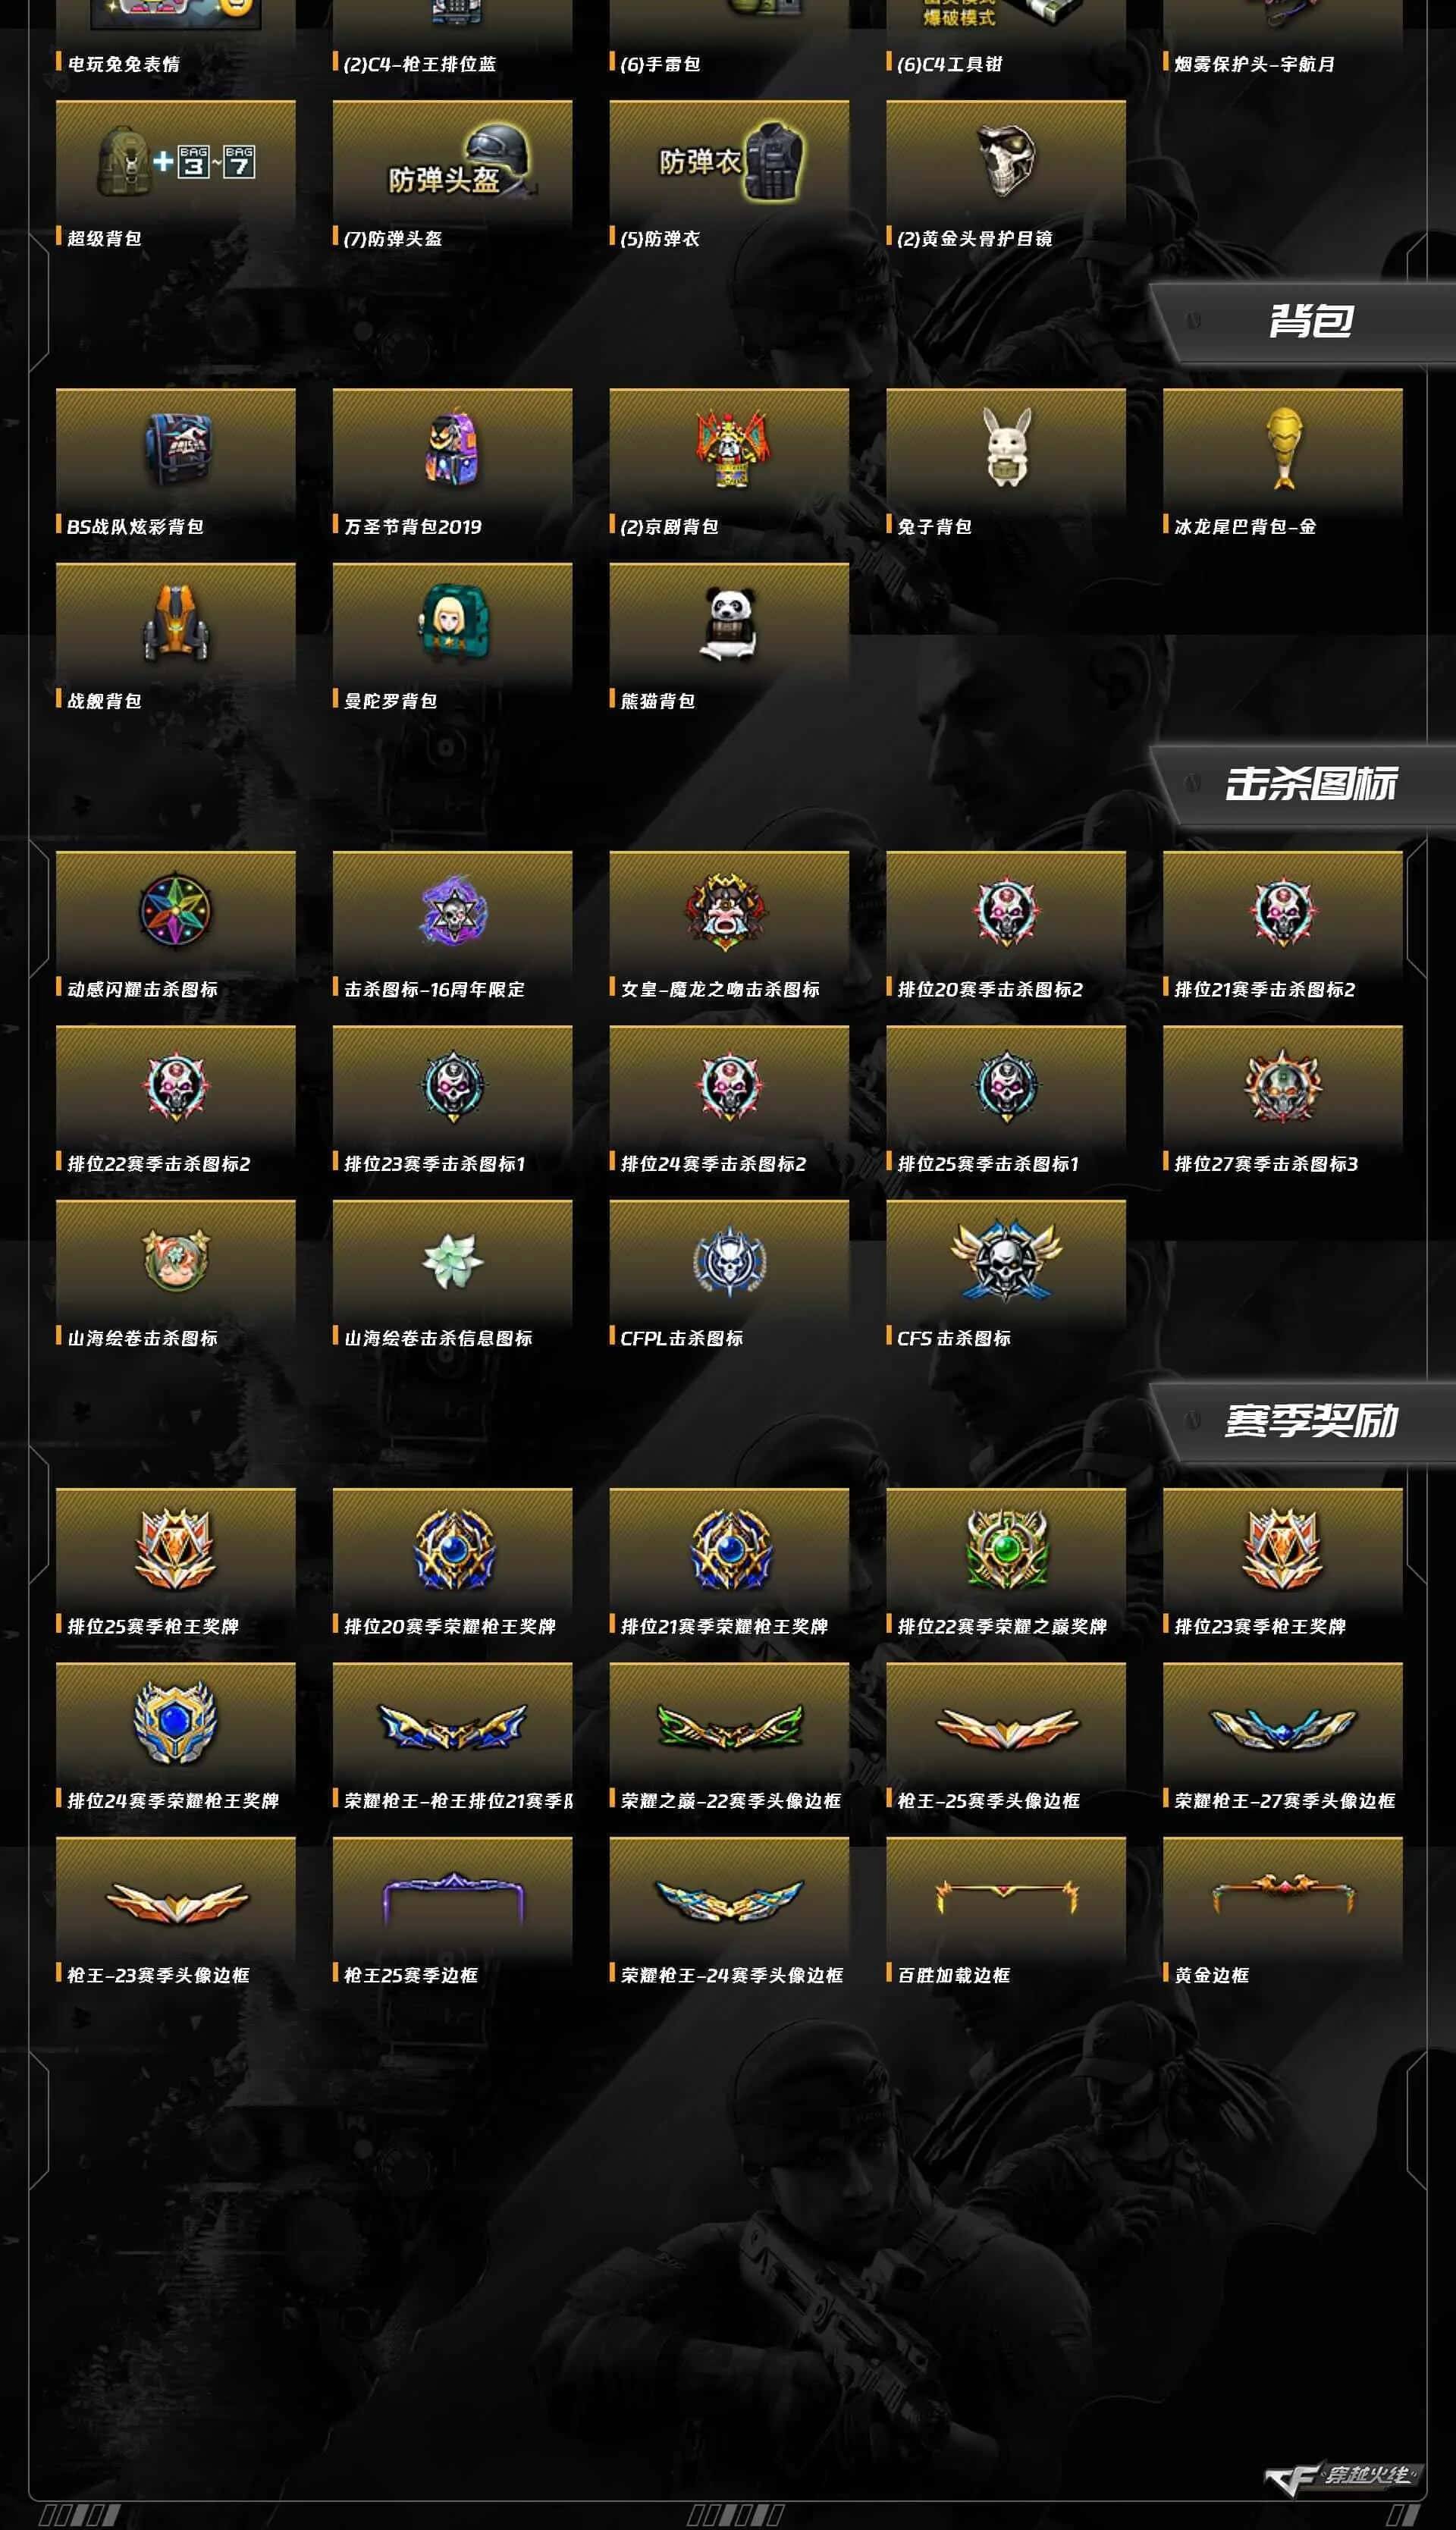
Task: Select the 防弹头盔 helmet item
Action: point(452,174)
